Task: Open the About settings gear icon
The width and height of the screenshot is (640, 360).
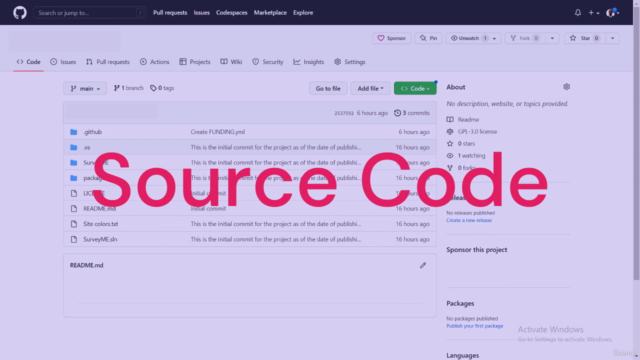Action: (566, 87)
